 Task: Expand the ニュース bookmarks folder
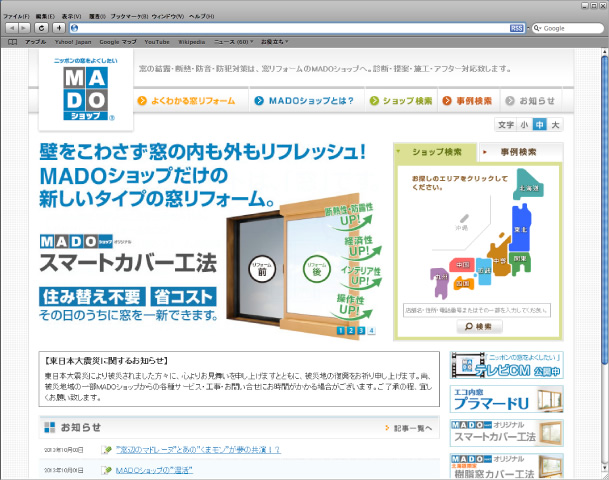pos(233,42)
